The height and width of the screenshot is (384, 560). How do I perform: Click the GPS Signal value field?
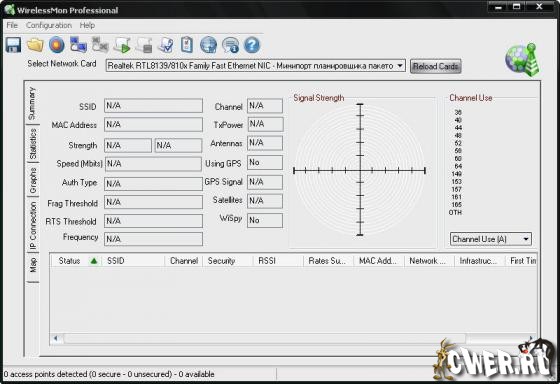tap(265, 182)
